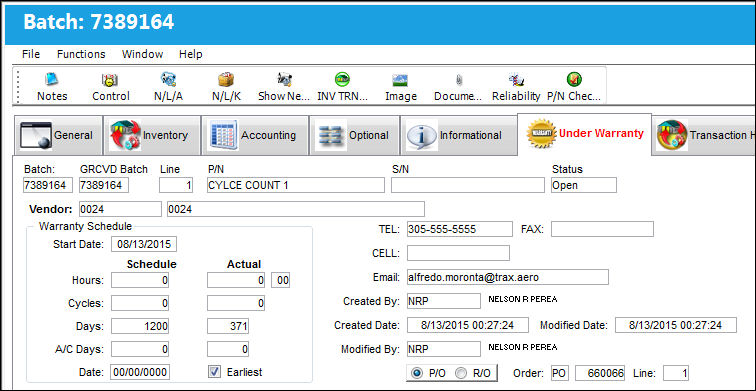Click the empty S/N field
This screenshot has height=391, width=756.
point(468,186)
